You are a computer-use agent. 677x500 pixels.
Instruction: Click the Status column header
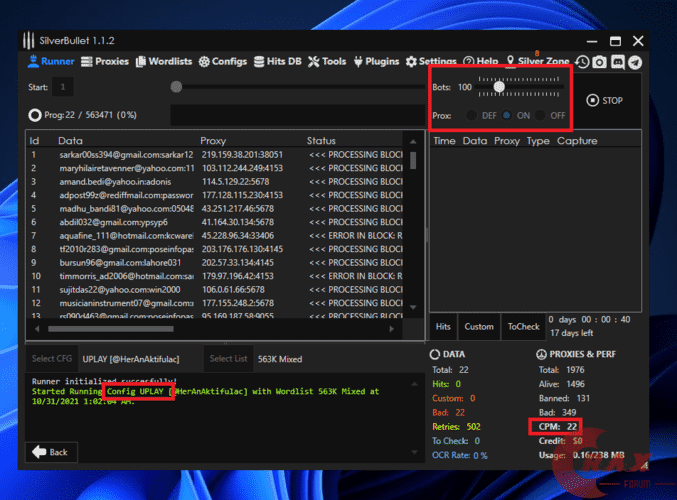(321, 141)
